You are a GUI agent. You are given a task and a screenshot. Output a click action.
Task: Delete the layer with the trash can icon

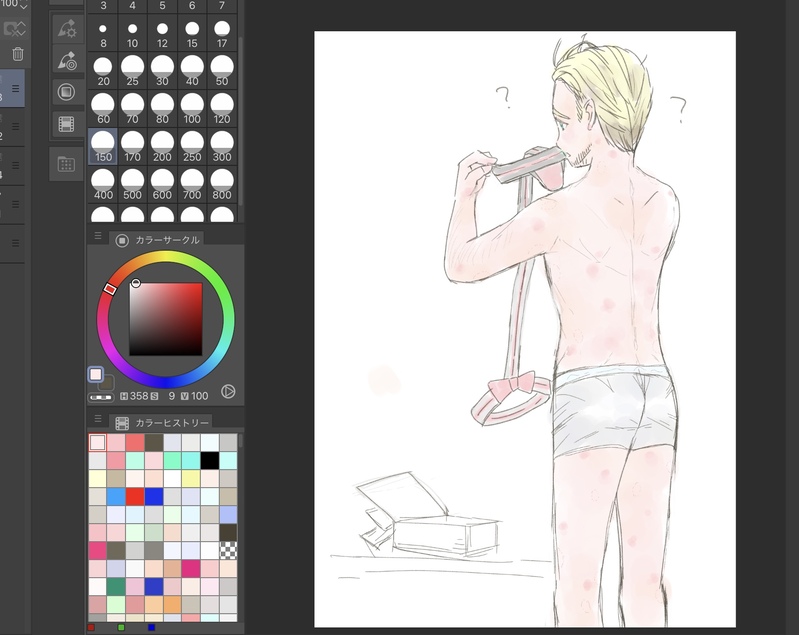coord(17,54)
